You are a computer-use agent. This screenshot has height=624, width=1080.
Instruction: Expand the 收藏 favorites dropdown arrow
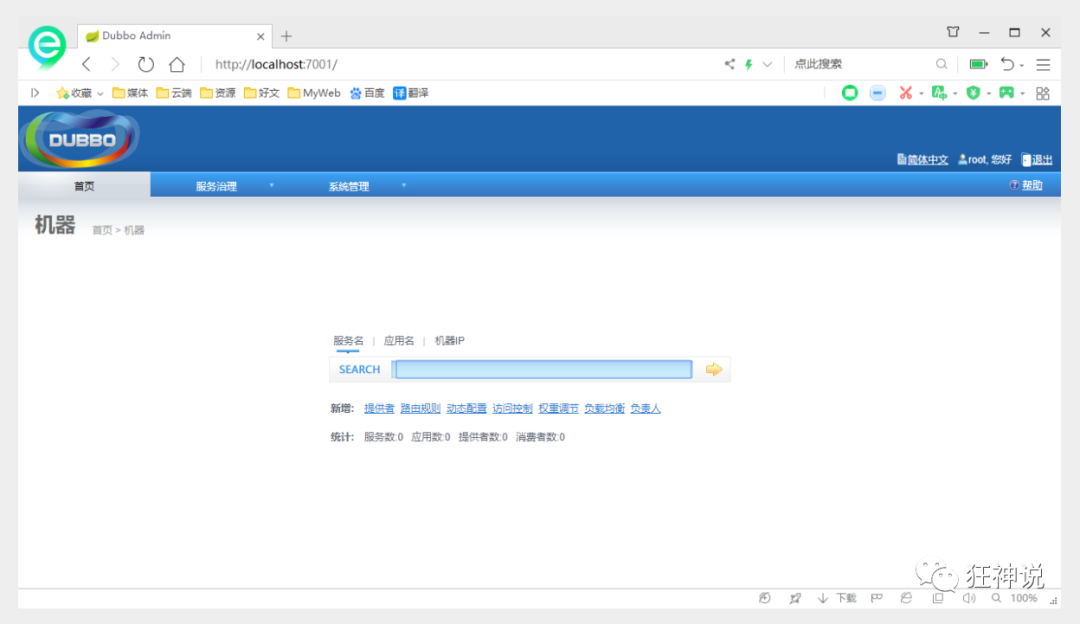100,94
